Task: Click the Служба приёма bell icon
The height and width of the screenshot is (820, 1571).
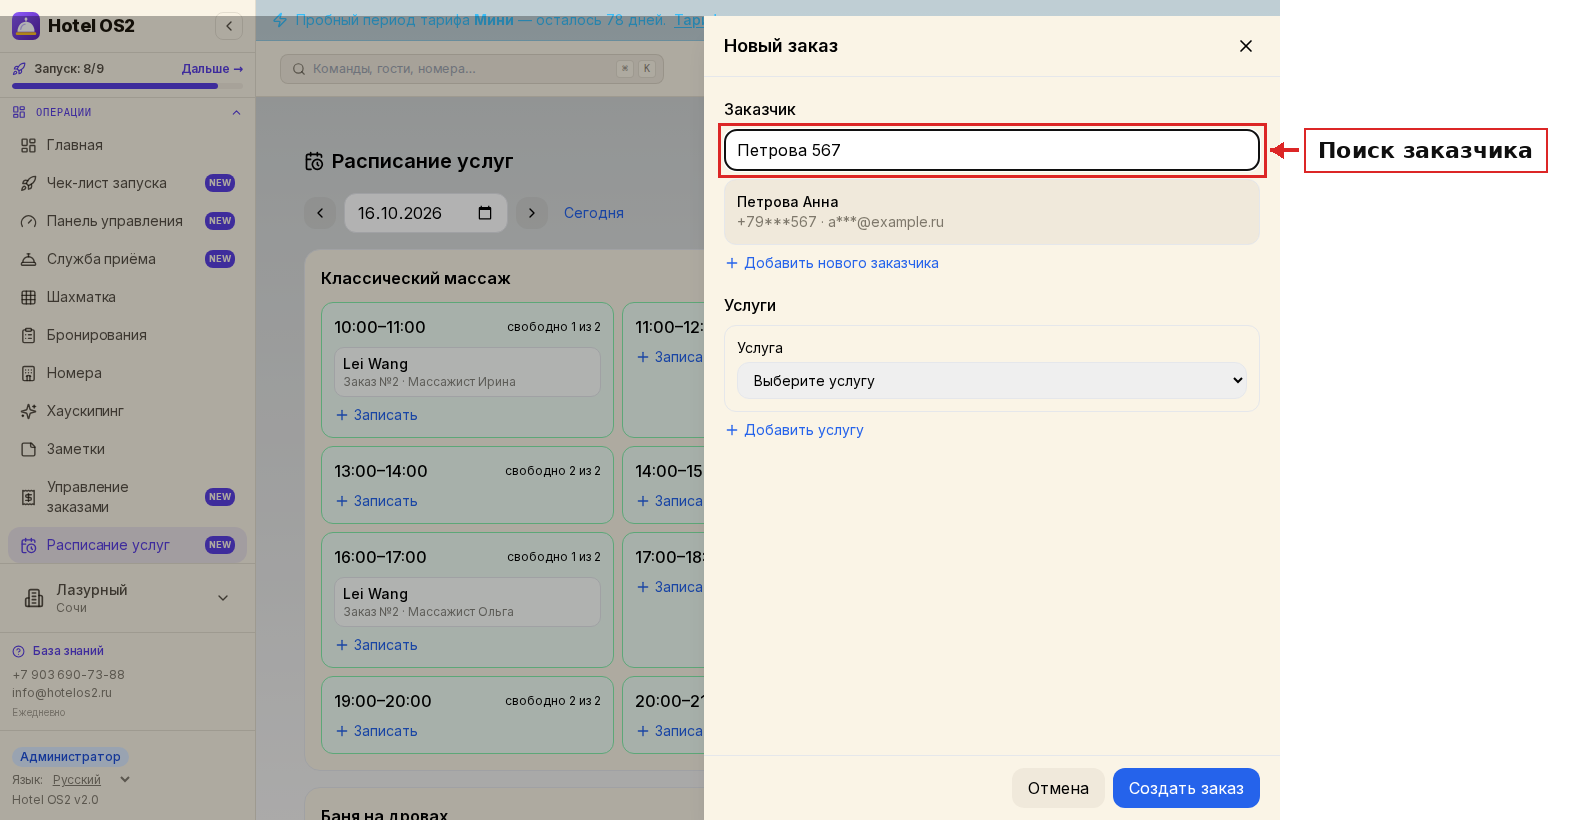Action: click(x=28, y=259)
